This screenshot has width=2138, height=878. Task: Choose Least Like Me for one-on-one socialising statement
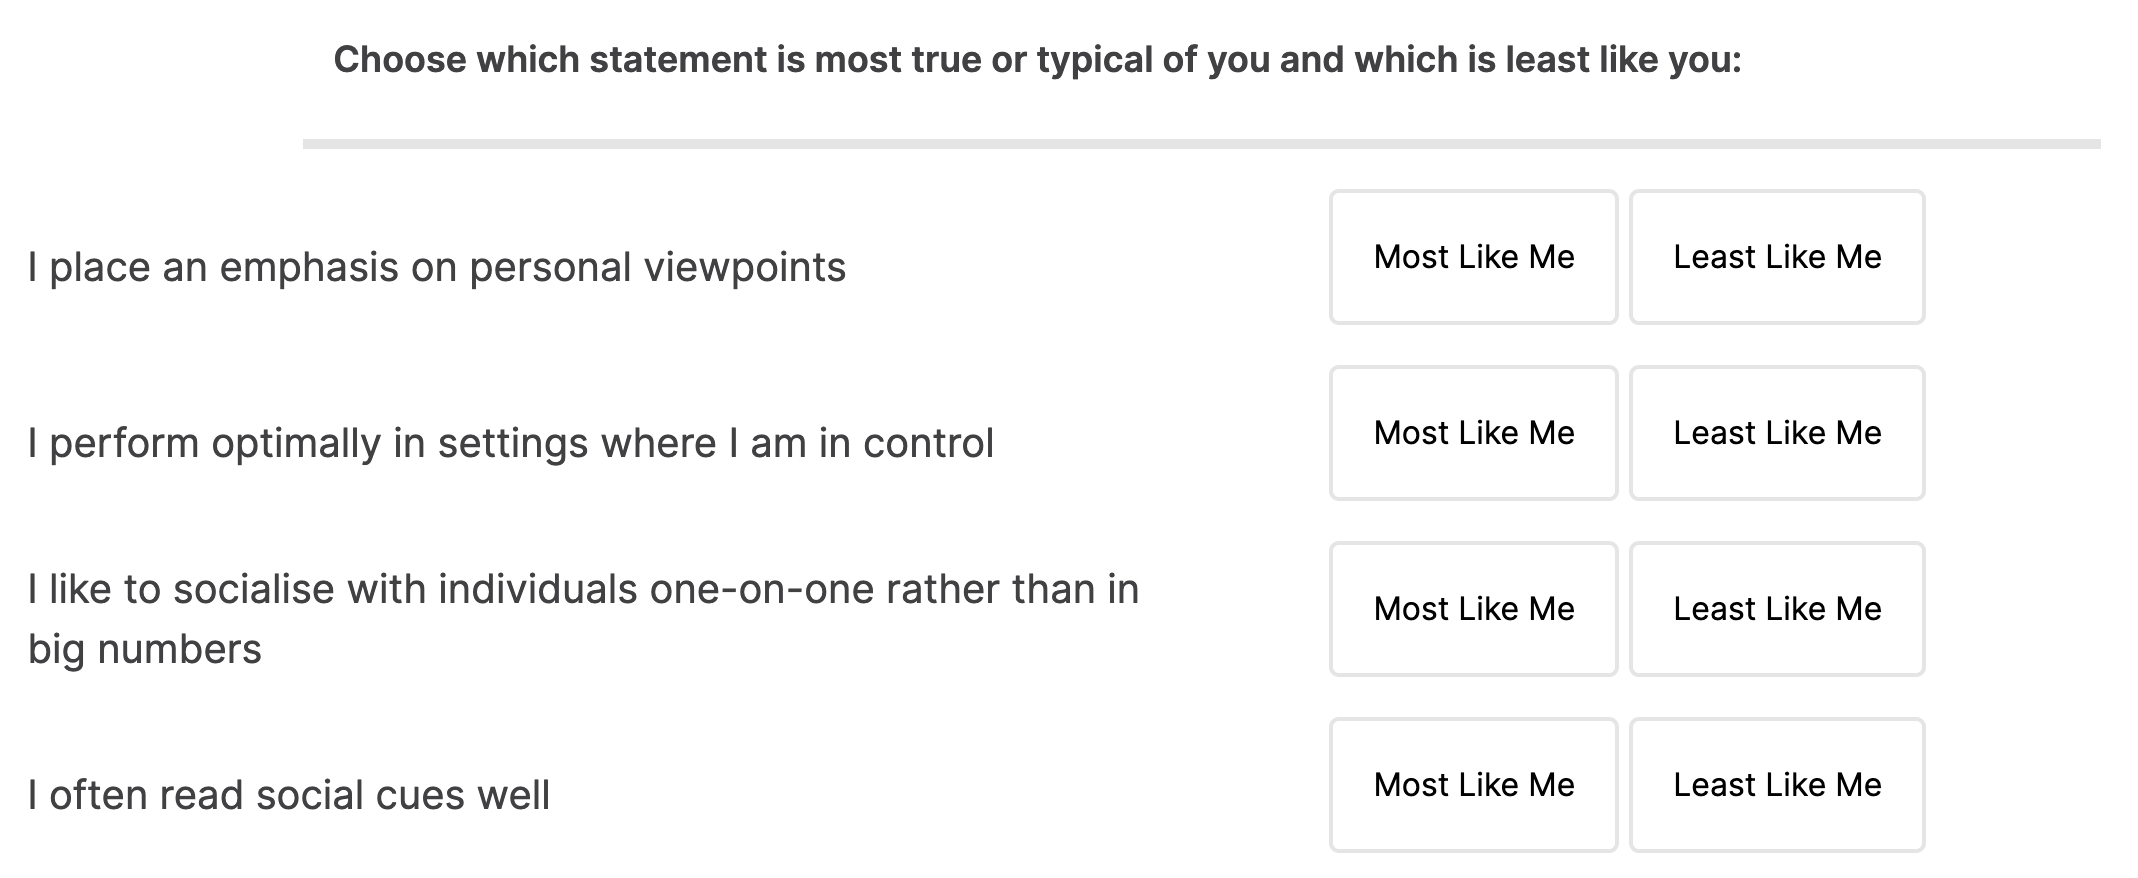coord(1777,609)
